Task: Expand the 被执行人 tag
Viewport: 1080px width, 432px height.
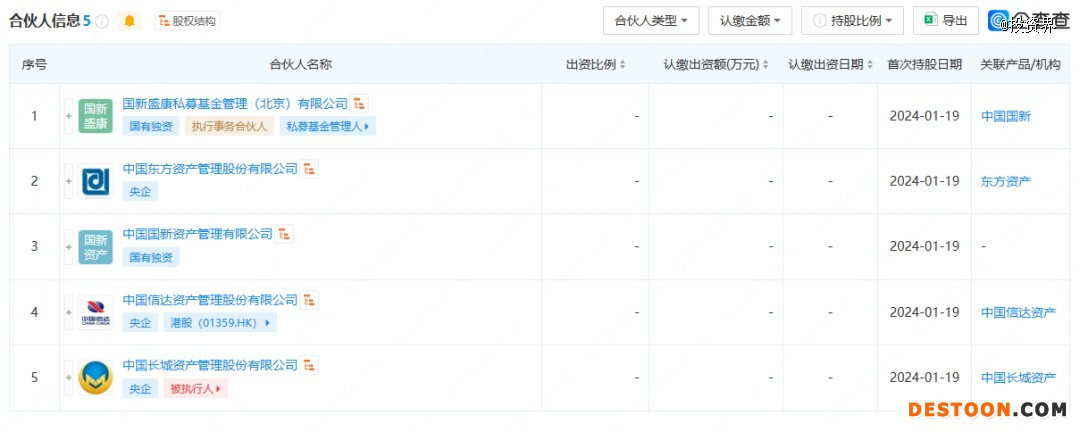Action: click(x=195, y=388)
